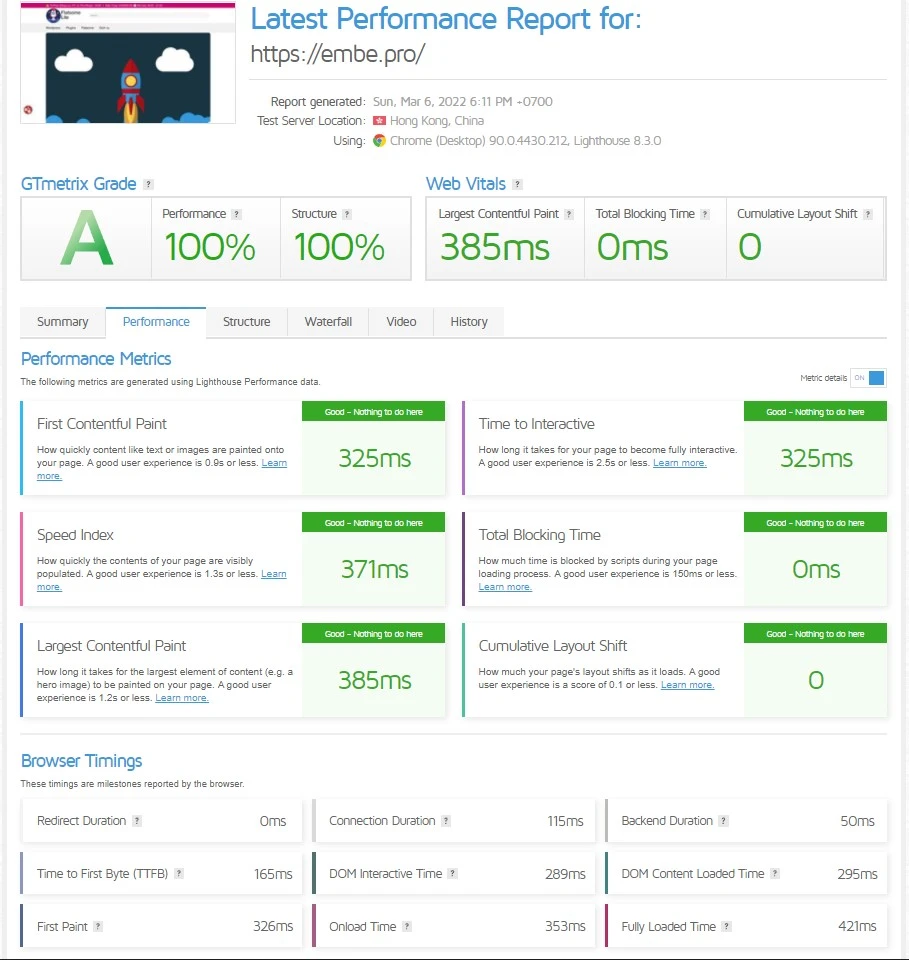
Task: Open the History tab
Action: click(x=469, y=322)
